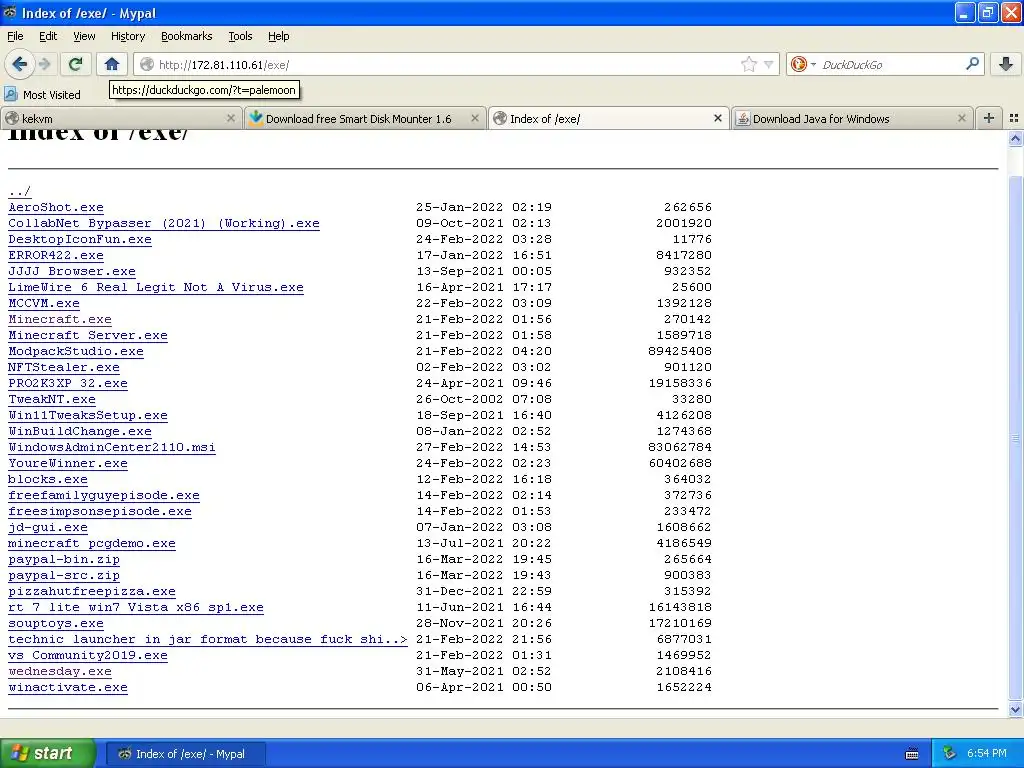Close the Index of /exe/ tab
This screenshot has width=1024, height=768.
(718, 118)
